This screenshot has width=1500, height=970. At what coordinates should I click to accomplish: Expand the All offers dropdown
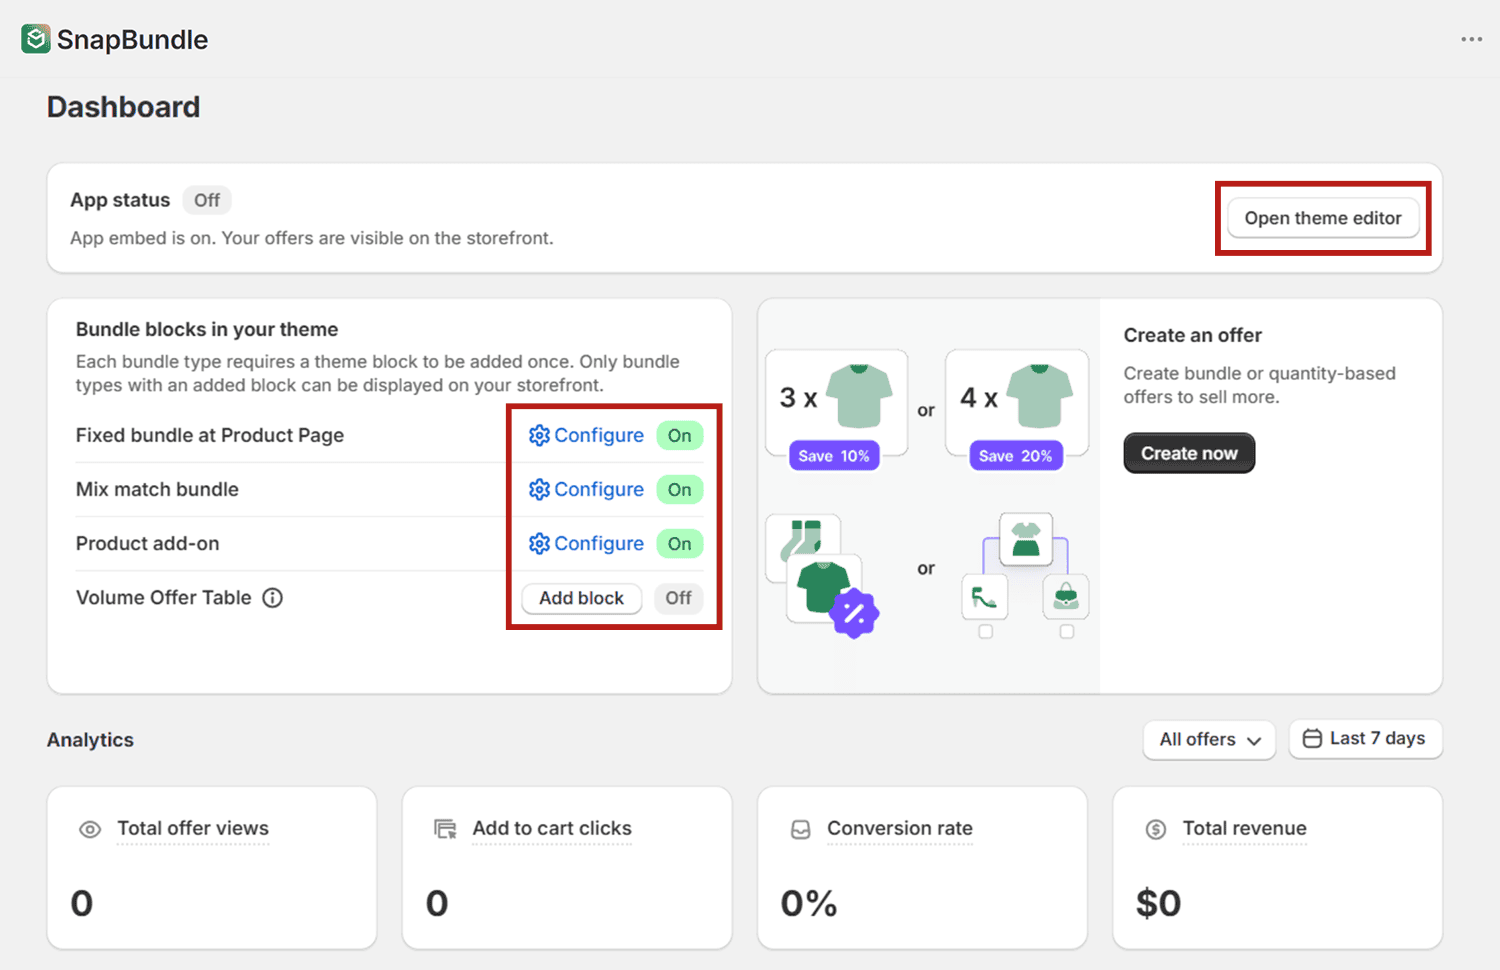[x=1209, y=739]
